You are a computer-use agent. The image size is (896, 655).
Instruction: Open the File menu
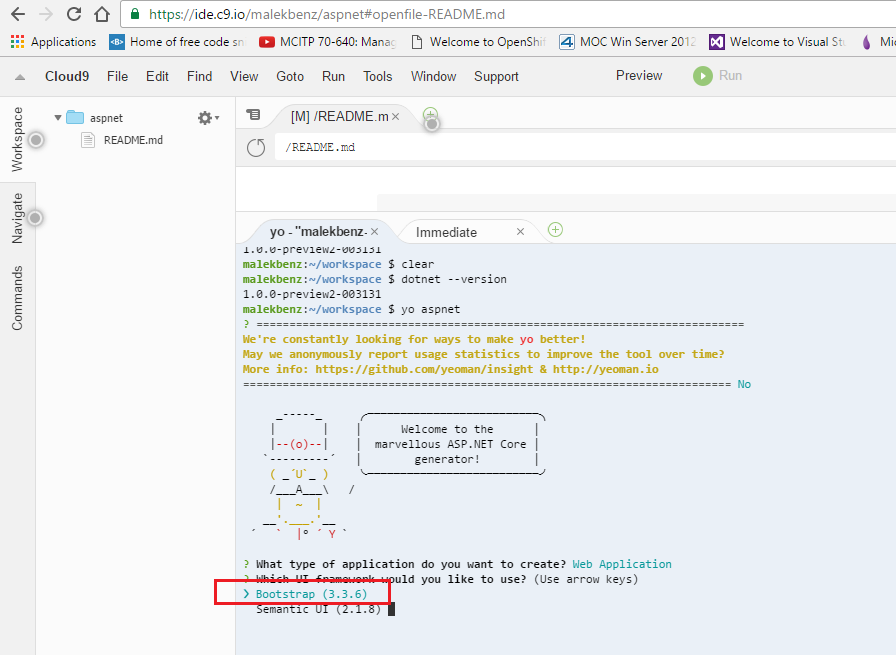tap(117, 77)
